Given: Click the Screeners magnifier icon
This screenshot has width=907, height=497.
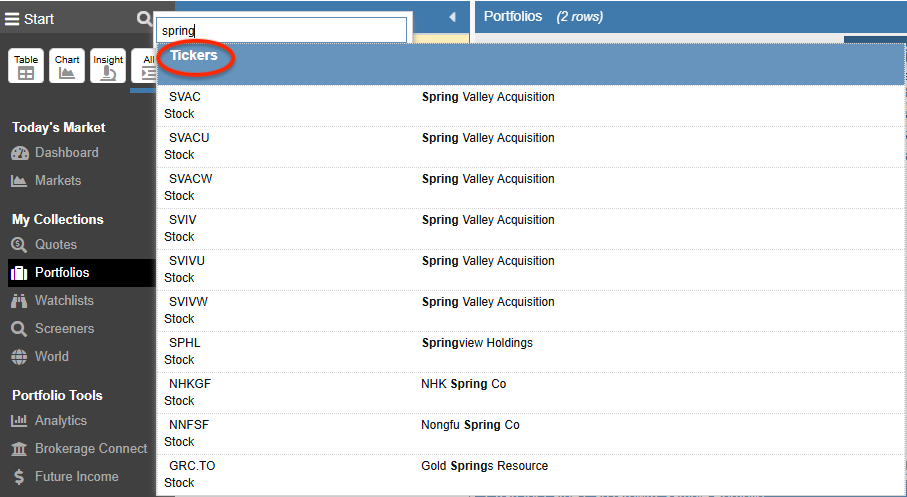Looking at the screenshot, I should tap(19, 329).
